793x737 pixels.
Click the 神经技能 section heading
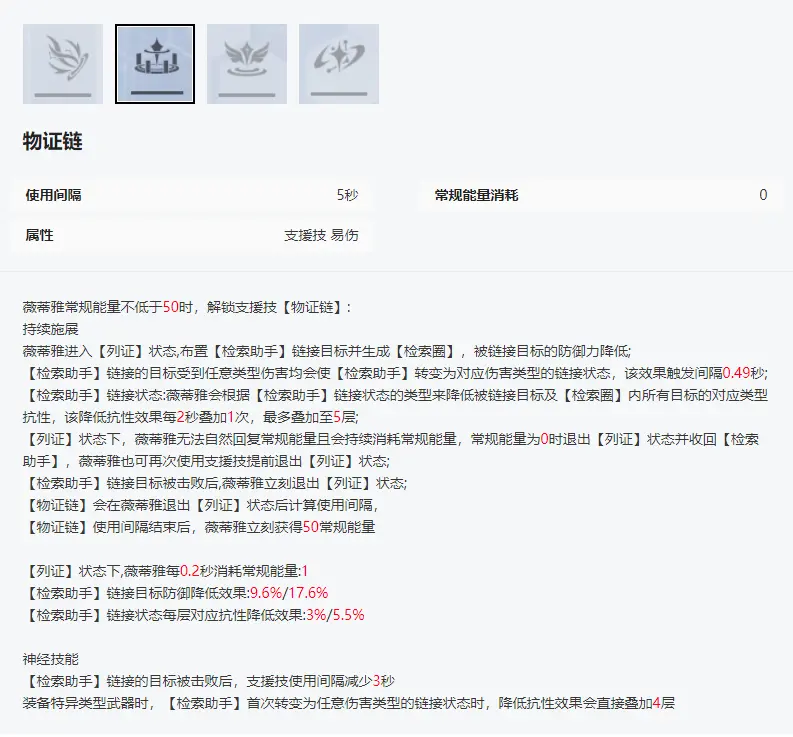(x=49, y=660)
